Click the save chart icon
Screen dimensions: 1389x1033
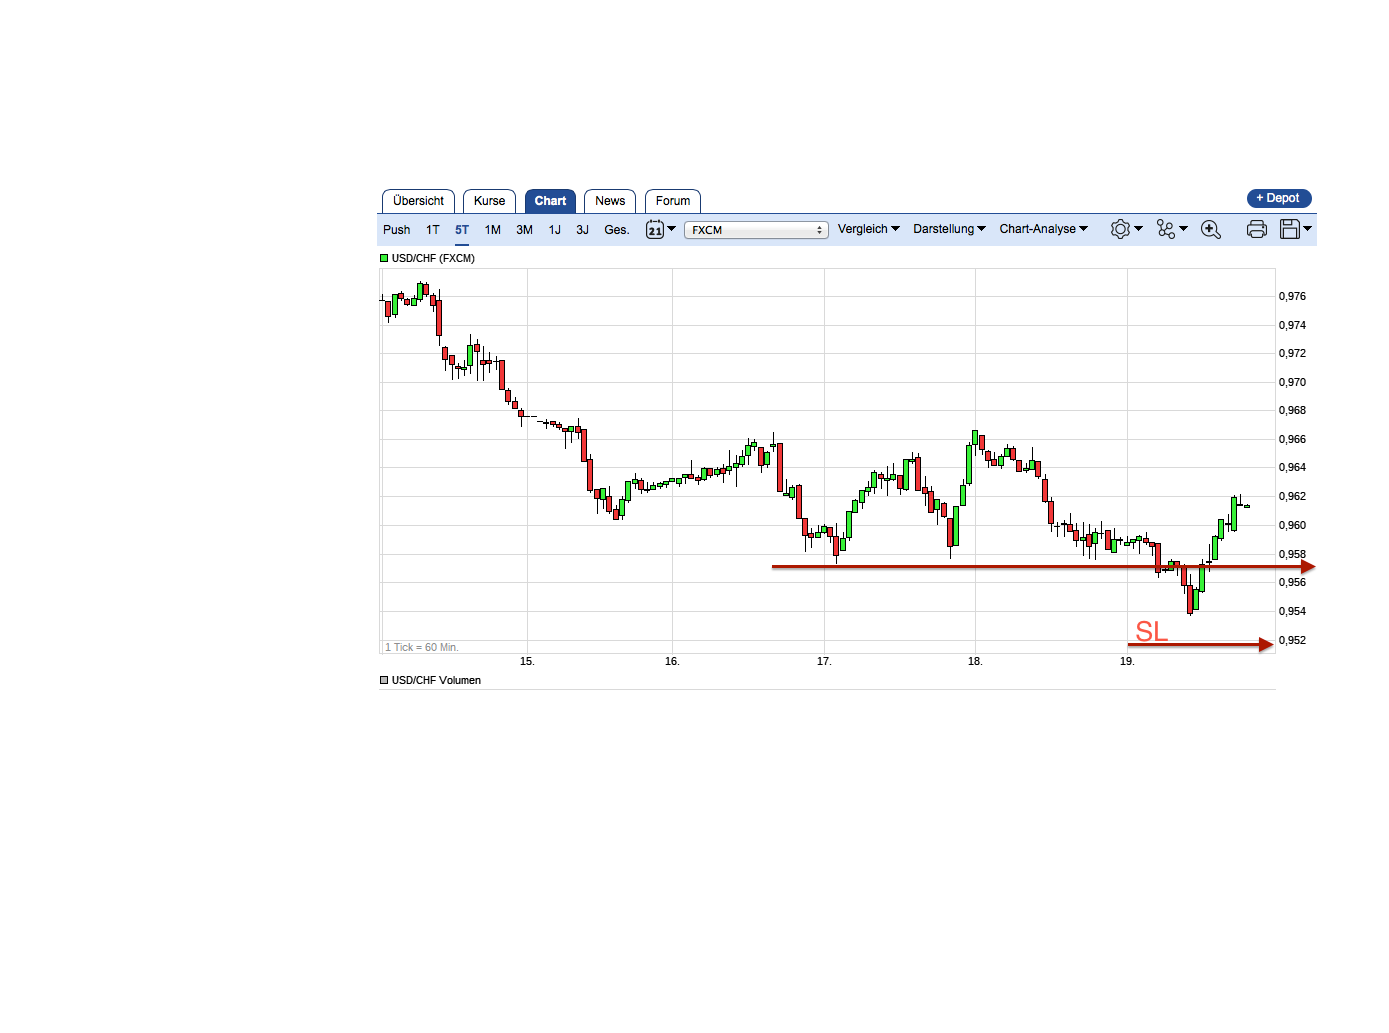pyautogui.click(x=1290, y=229)
